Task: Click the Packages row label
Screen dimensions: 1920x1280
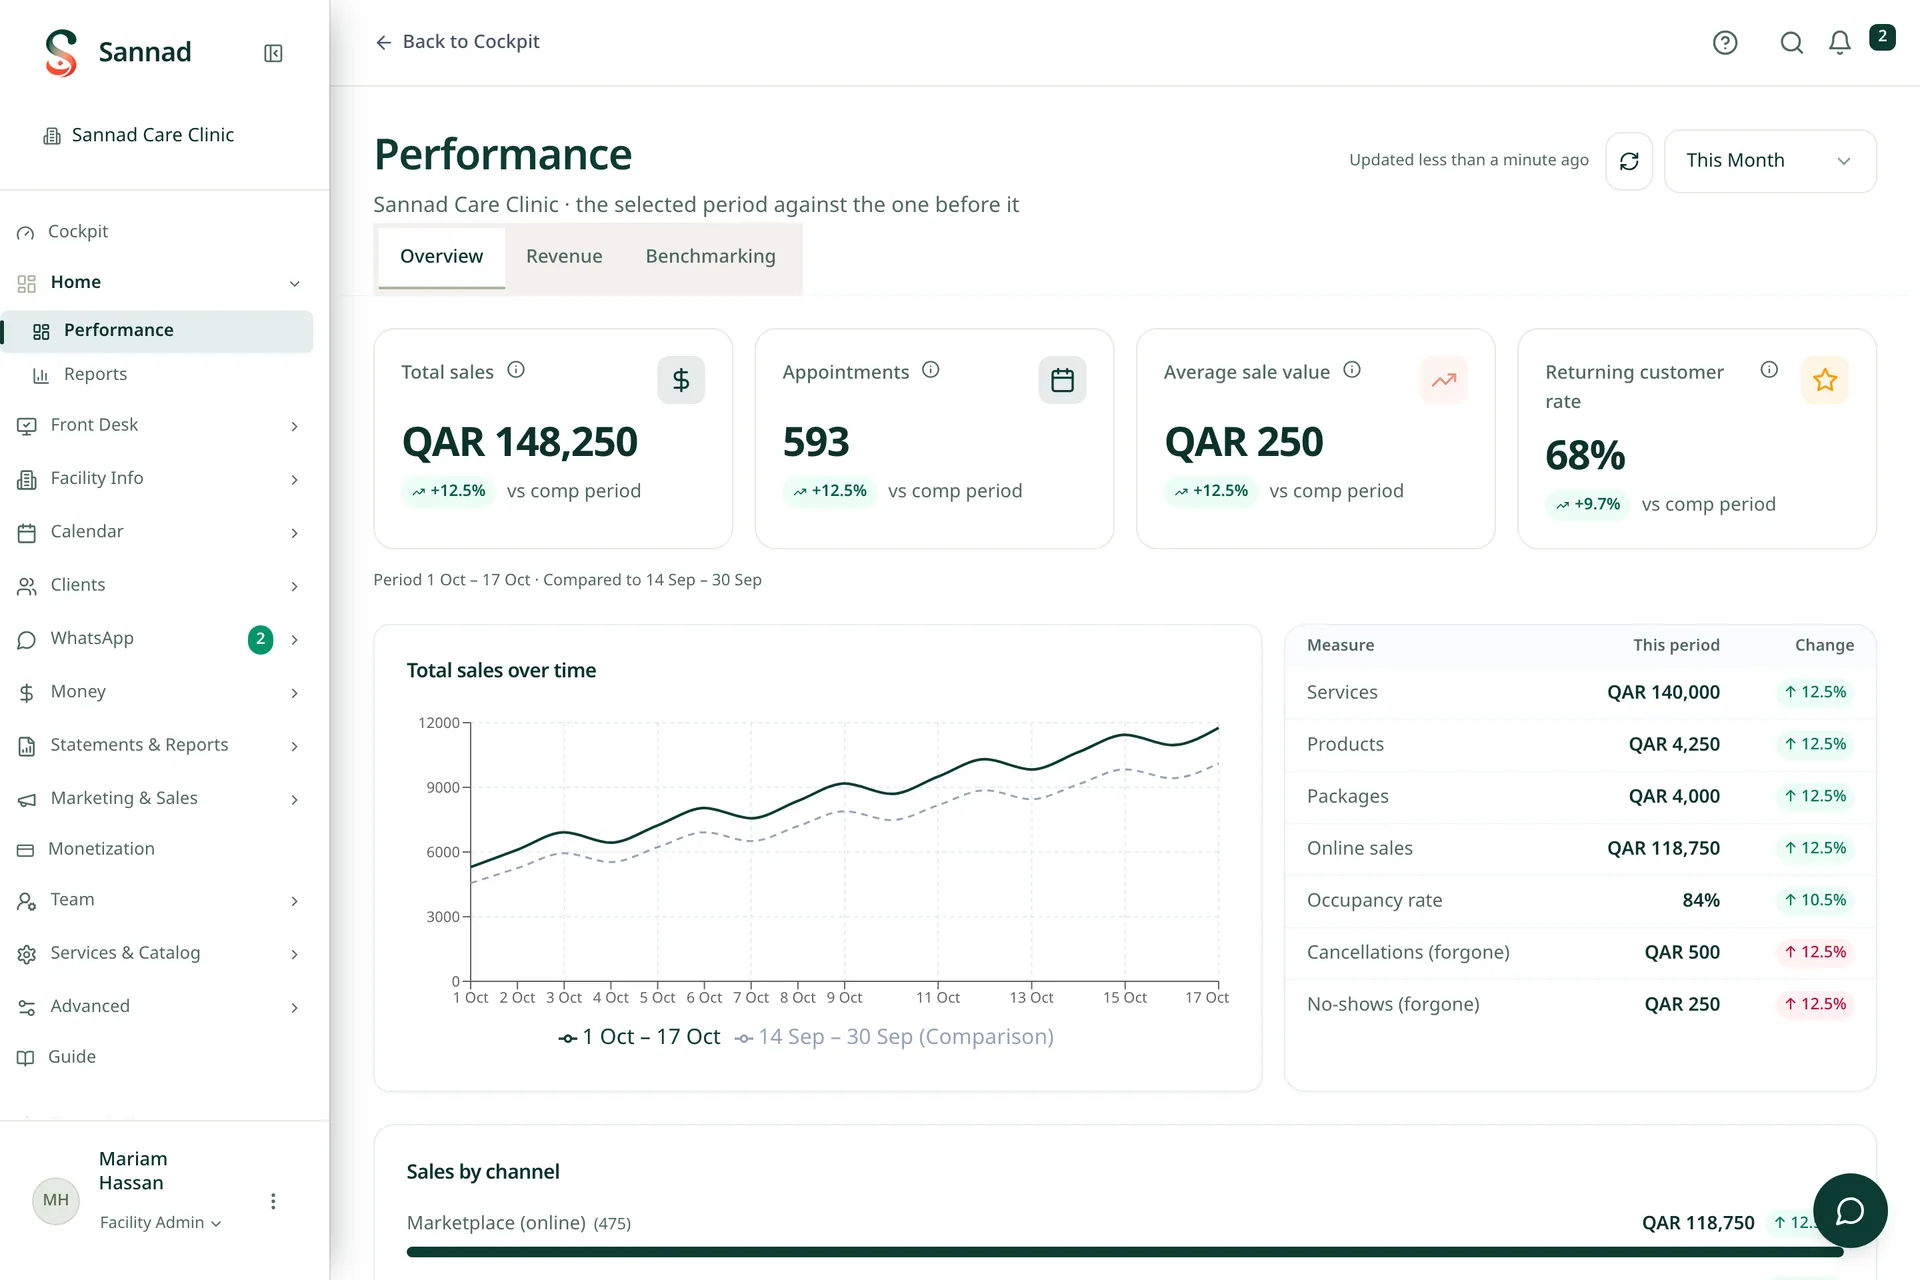Action: [x=1347, y=796]
